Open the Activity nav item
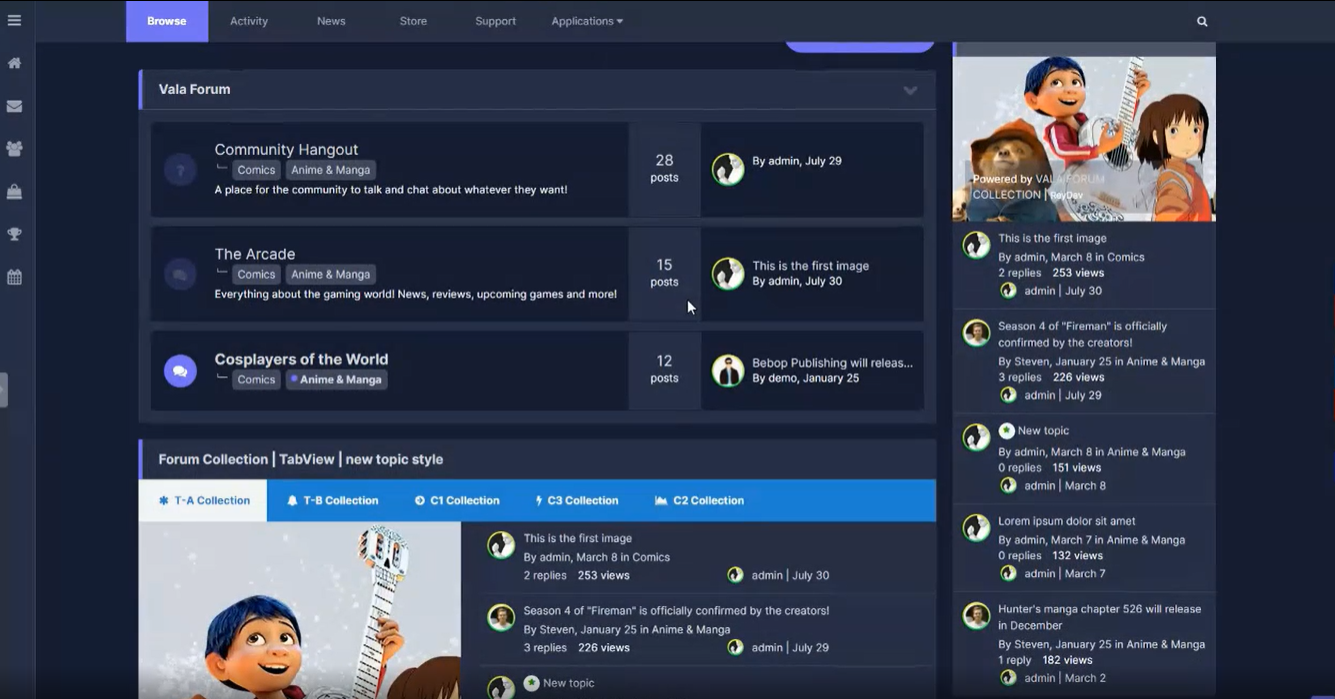 point(249,21)
